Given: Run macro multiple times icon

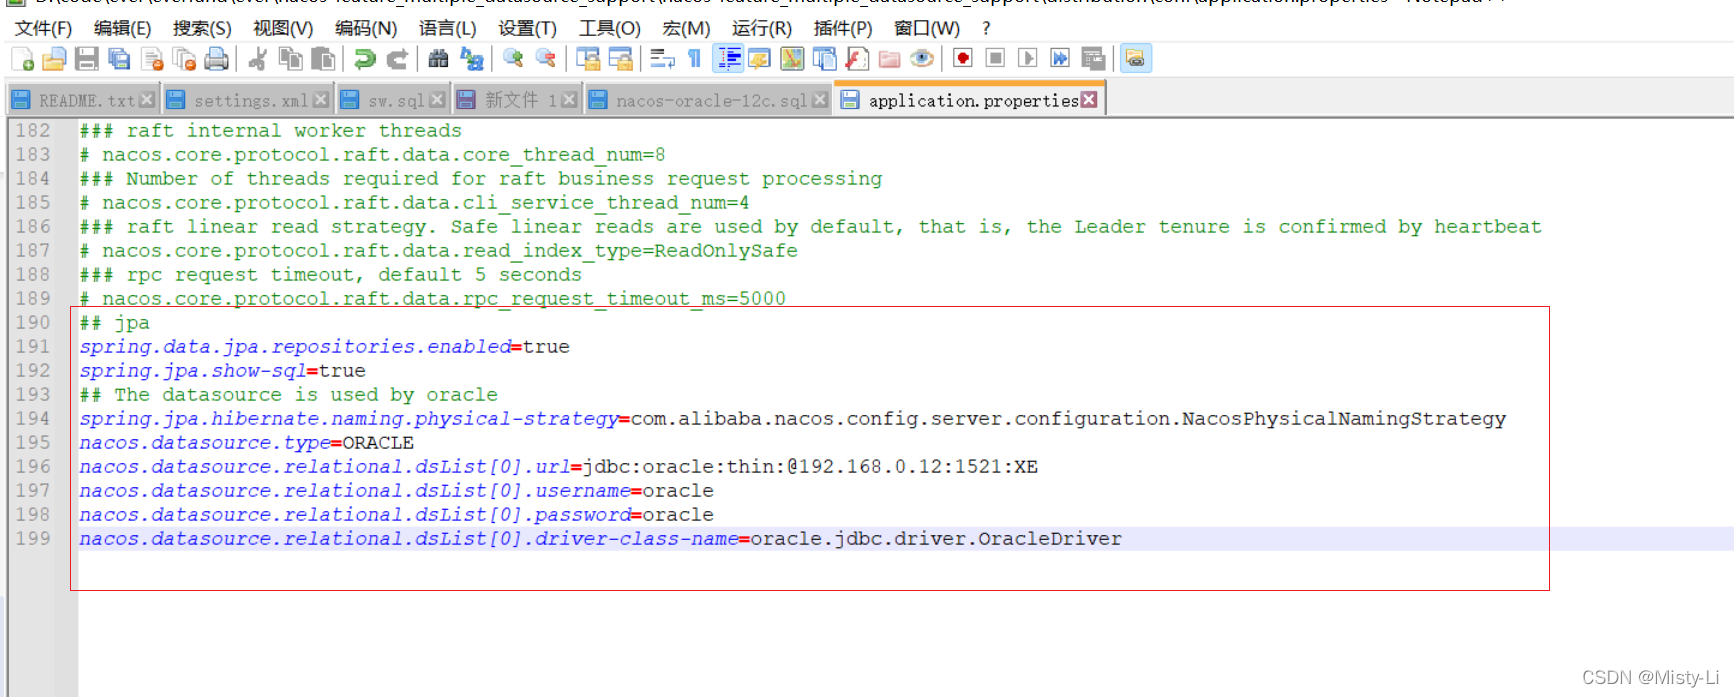Looking at the screenshot, I should point(1060,59).
